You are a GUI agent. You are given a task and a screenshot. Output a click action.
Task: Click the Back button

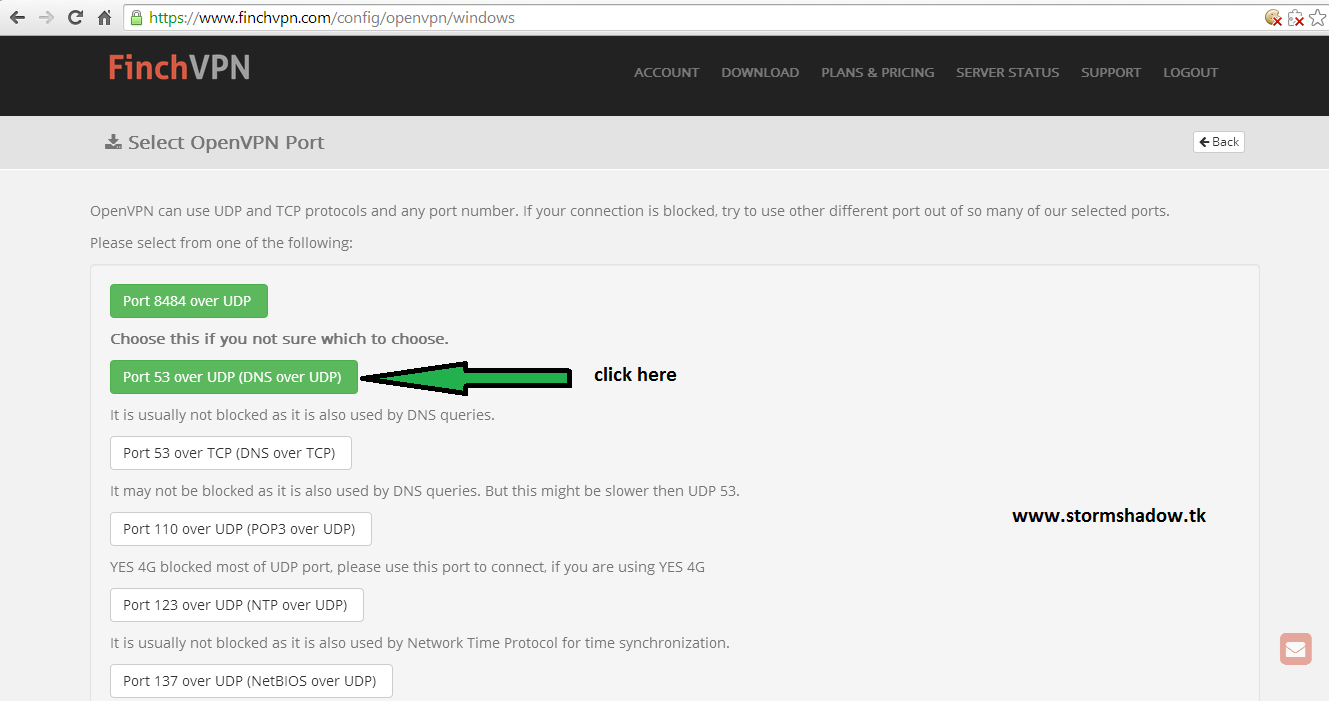pos(1218,142)
